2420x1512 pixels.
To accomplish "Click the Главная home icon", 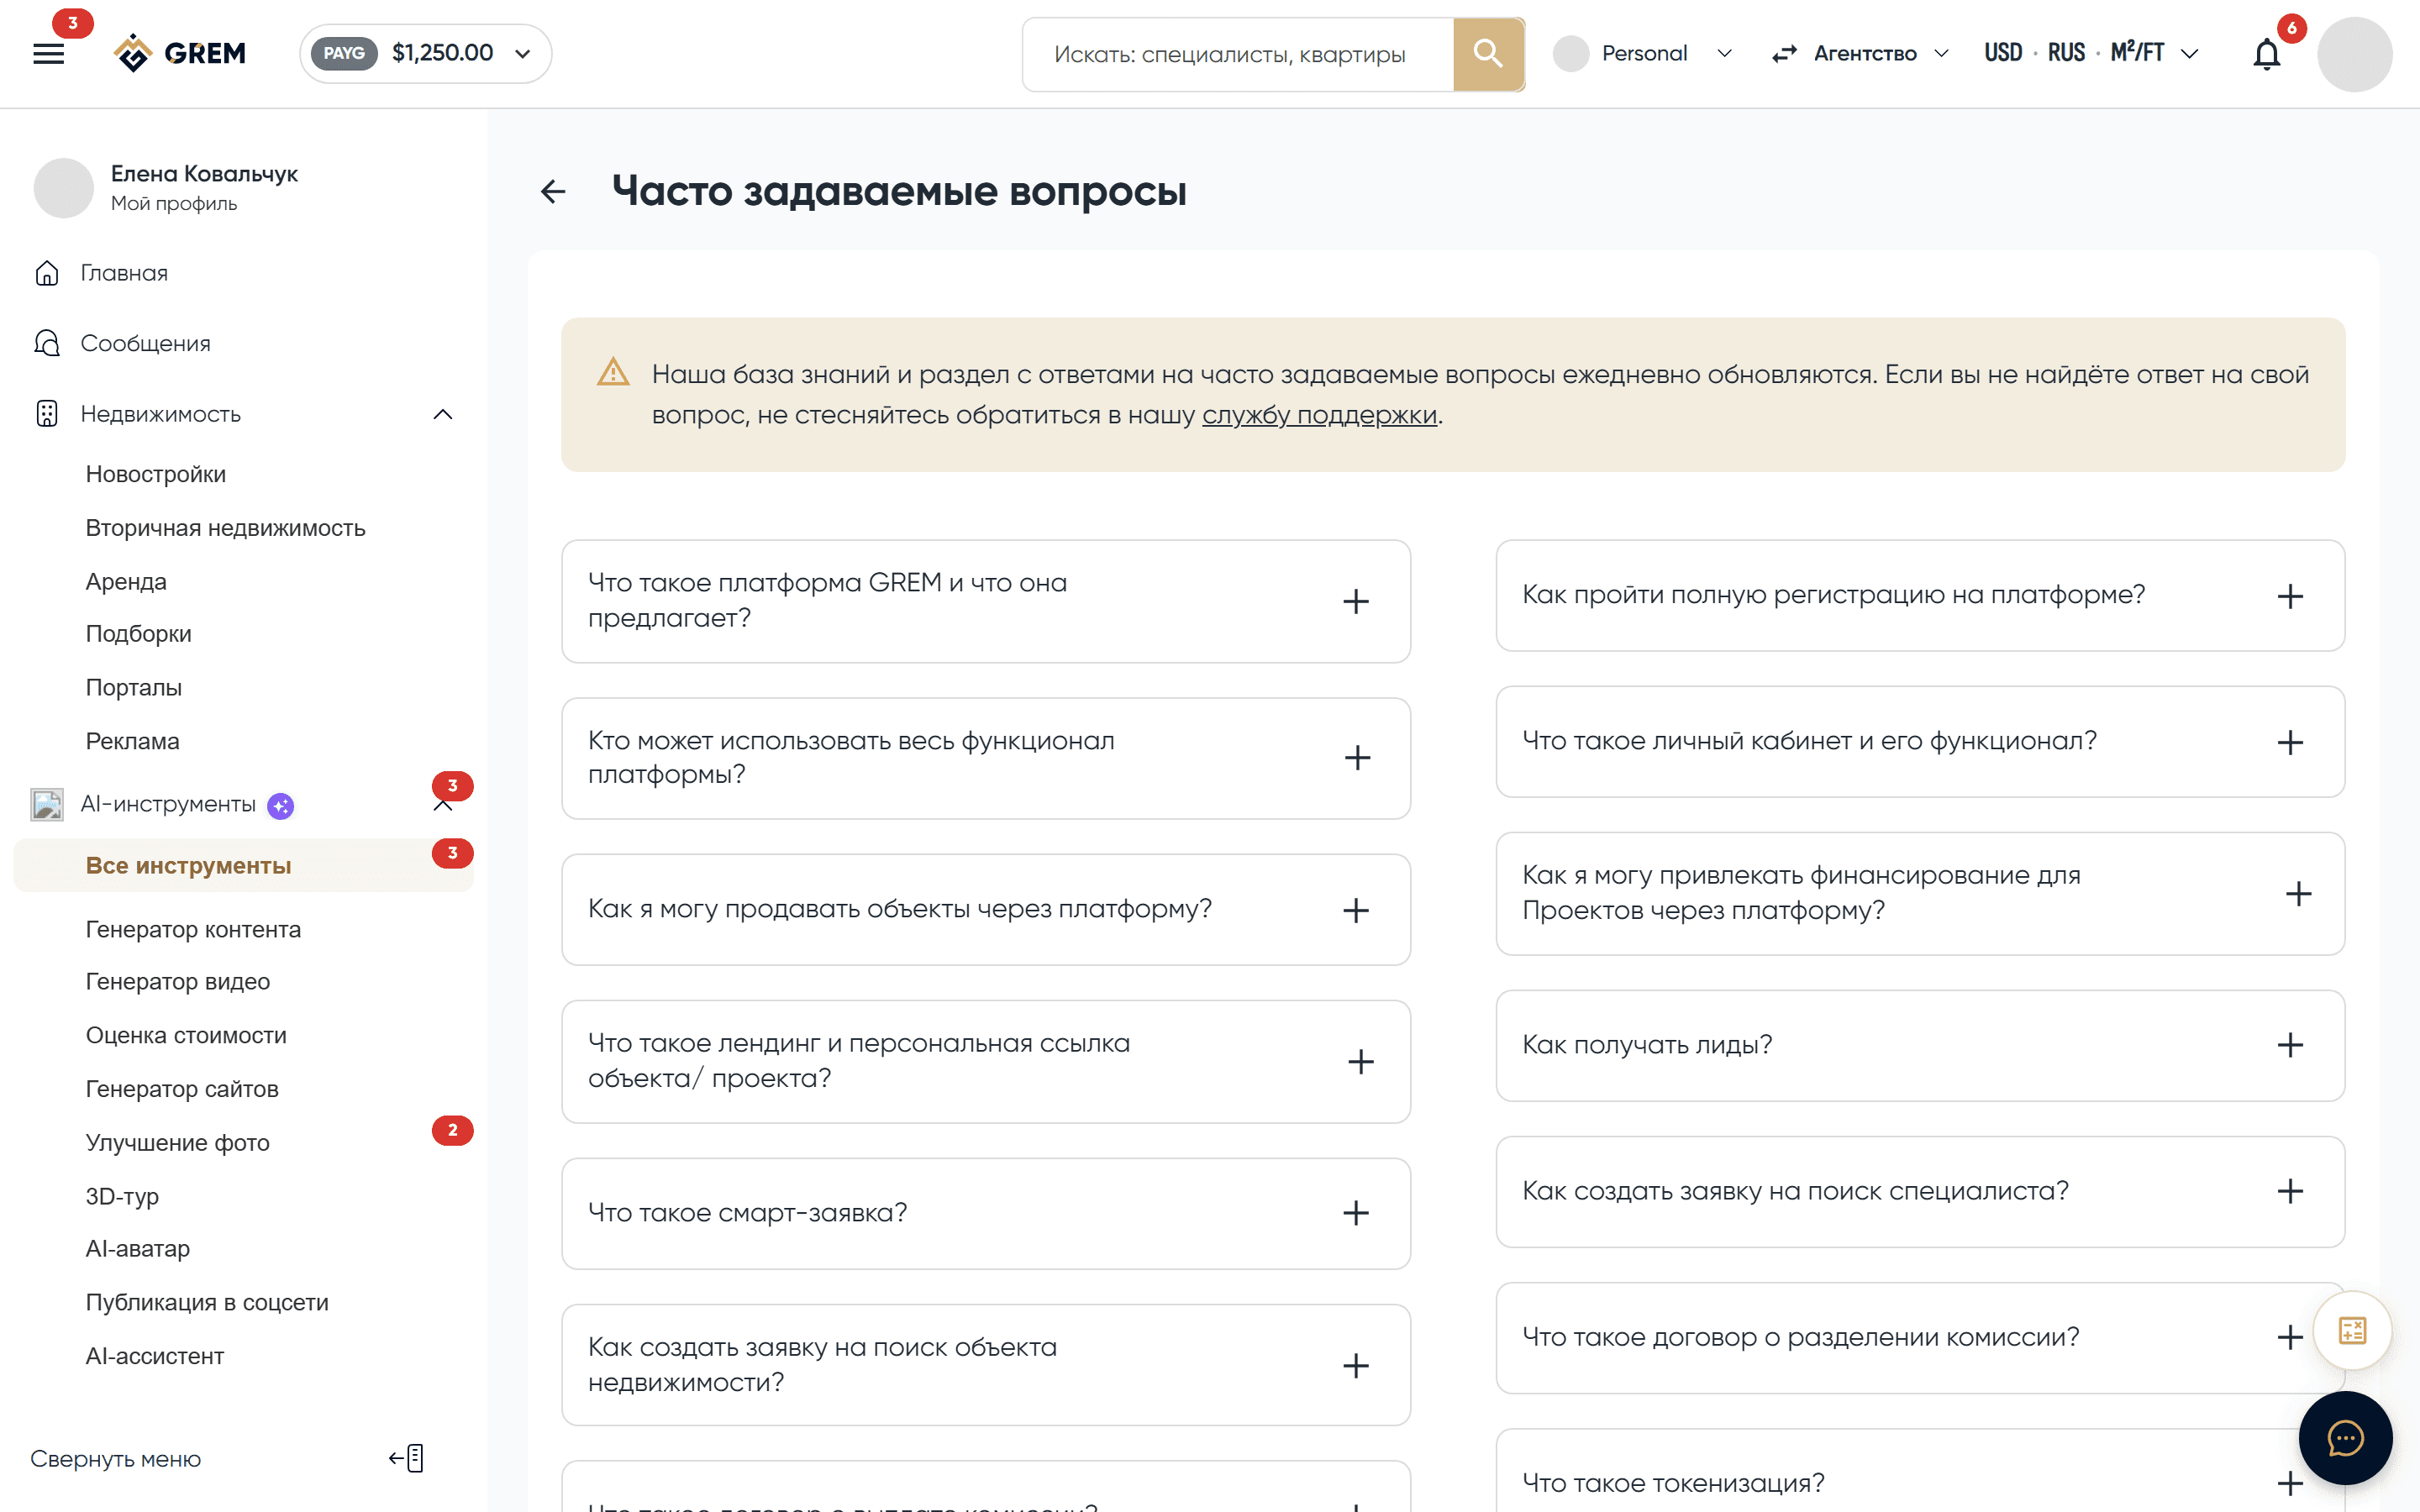I will (47, 273).
